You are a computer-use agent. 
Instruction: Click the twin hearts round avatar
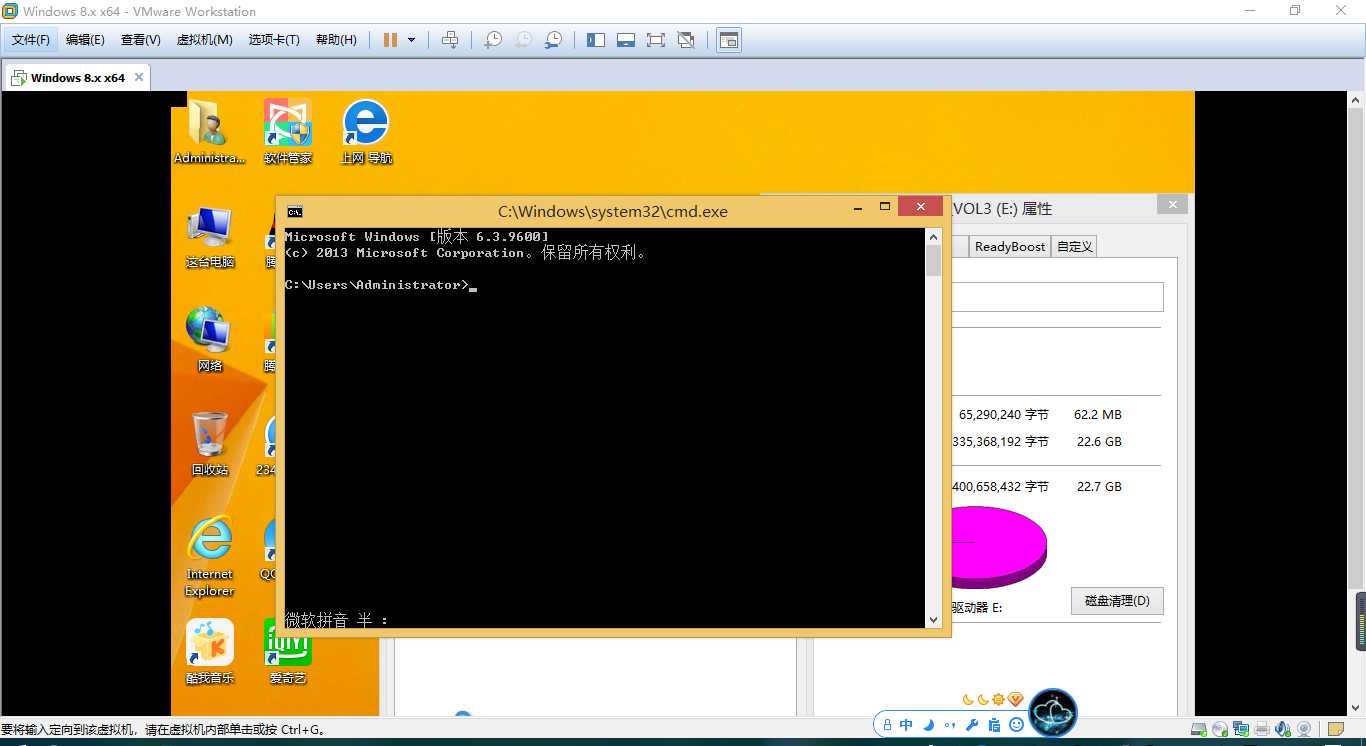click(x=1052, y=713)
